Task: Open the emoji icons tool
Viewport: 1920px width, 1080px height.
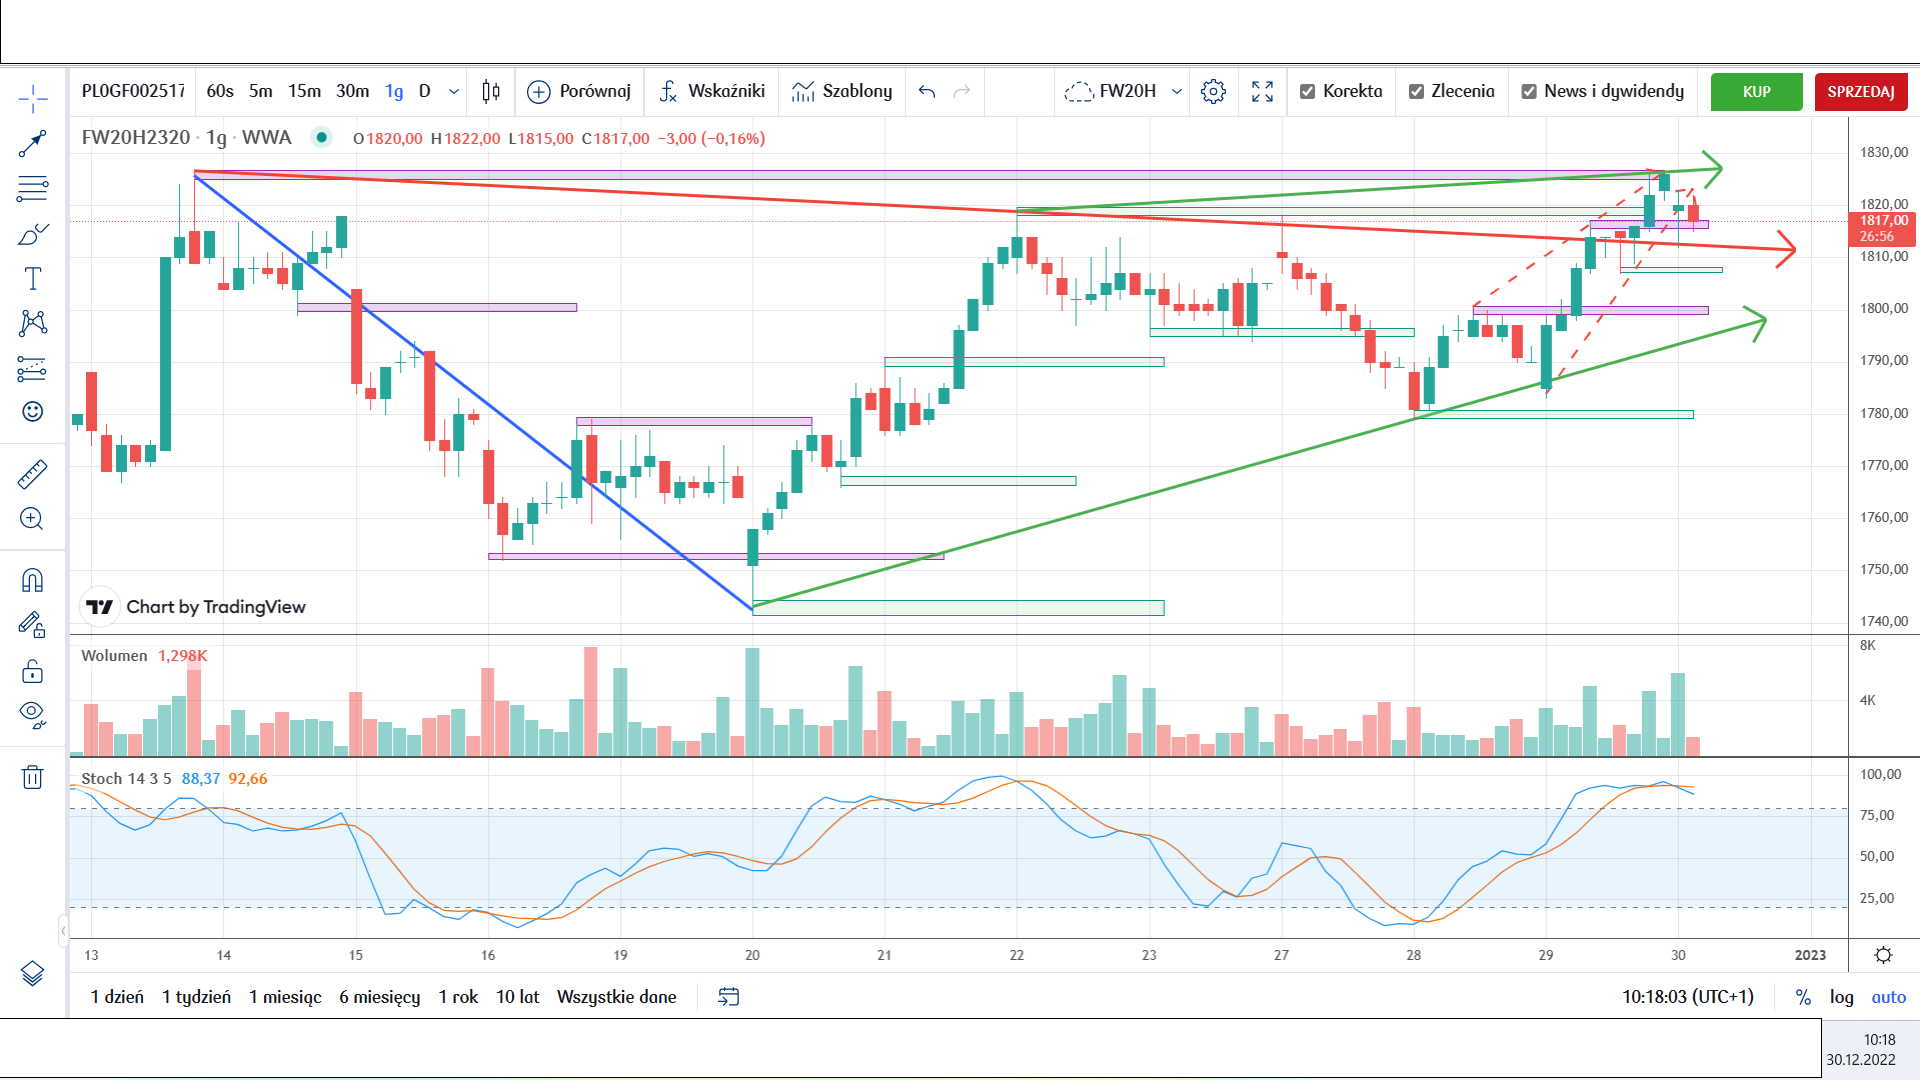Action: point(33,412)
